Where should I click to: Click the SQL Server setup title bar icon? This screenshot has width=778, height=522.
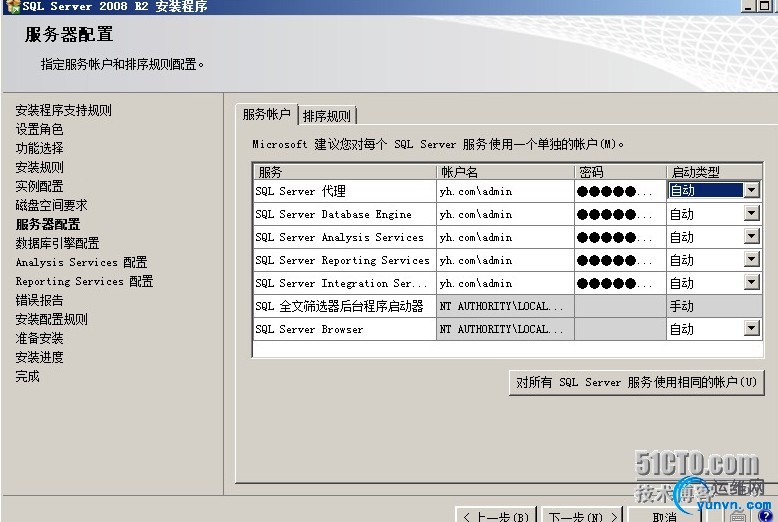(x=12, y=7)
